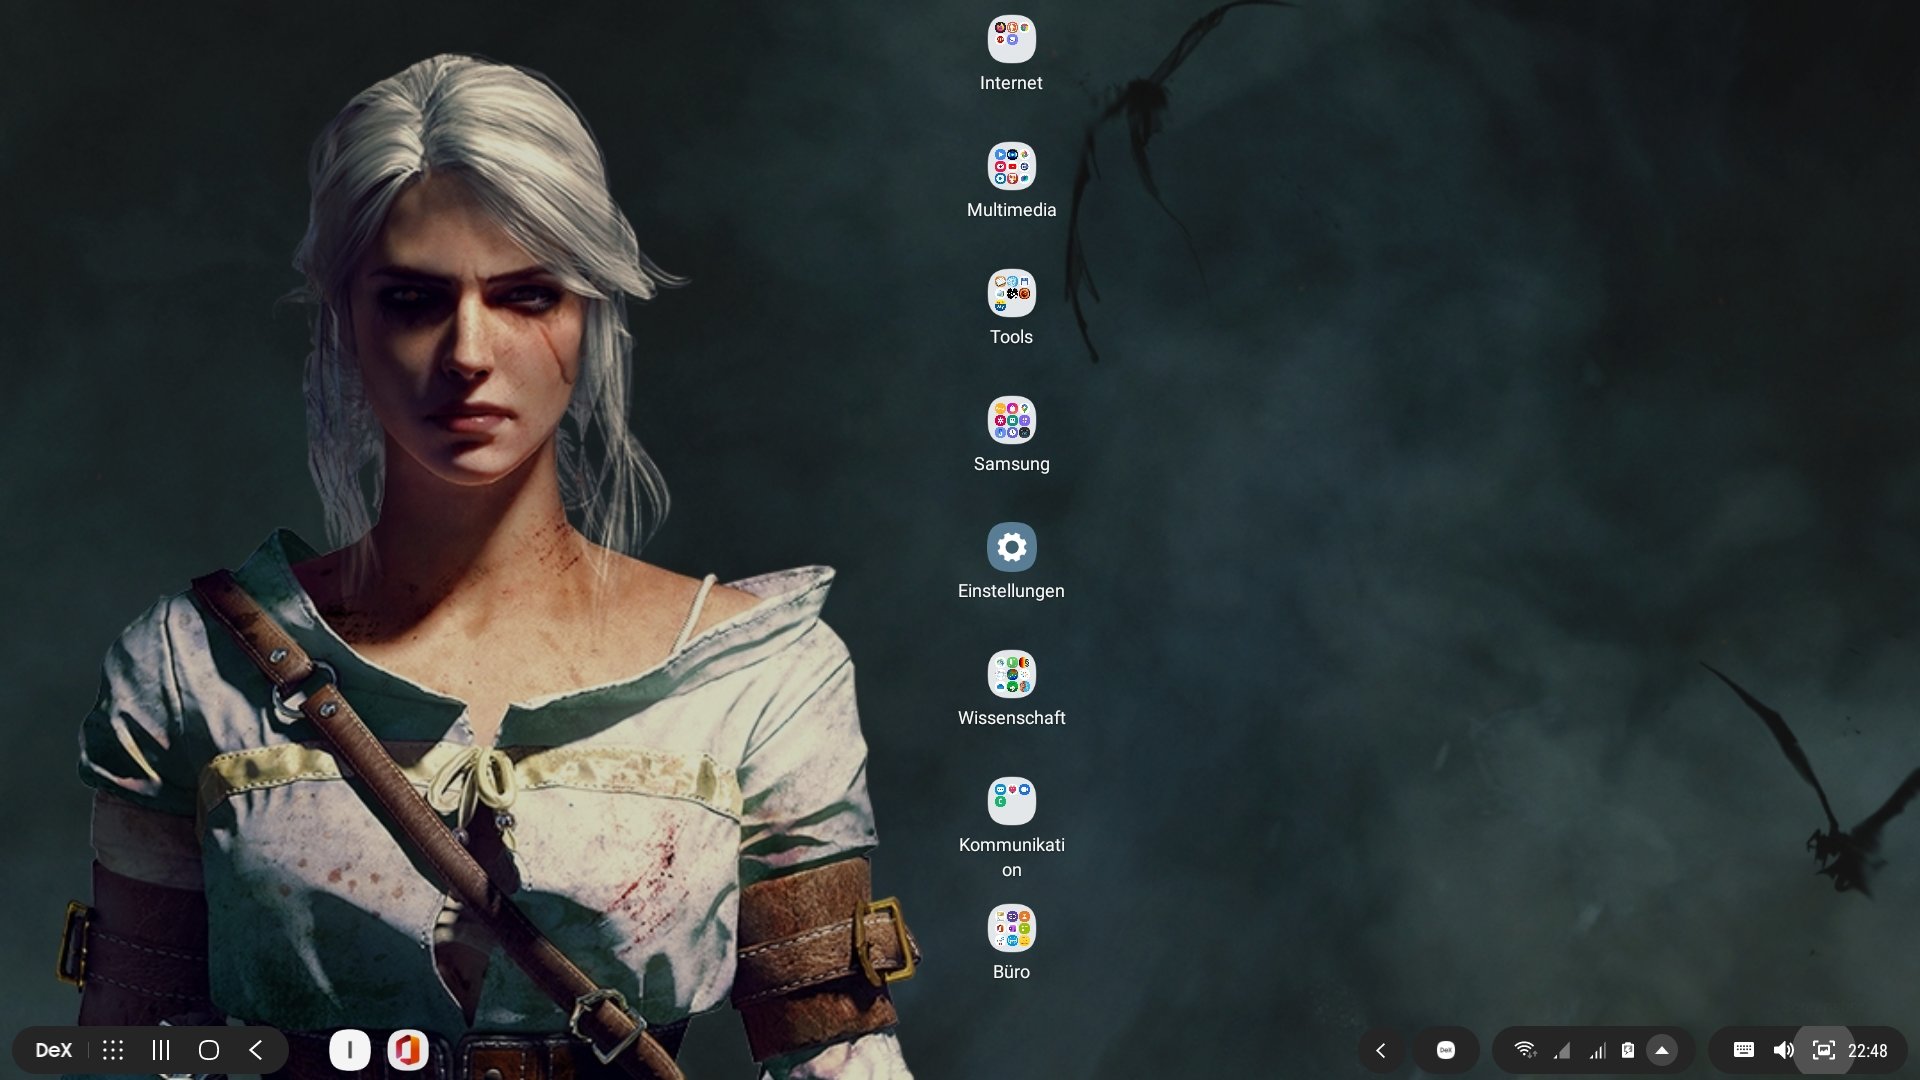Open the Samsung apps folder

[1011, 421]
